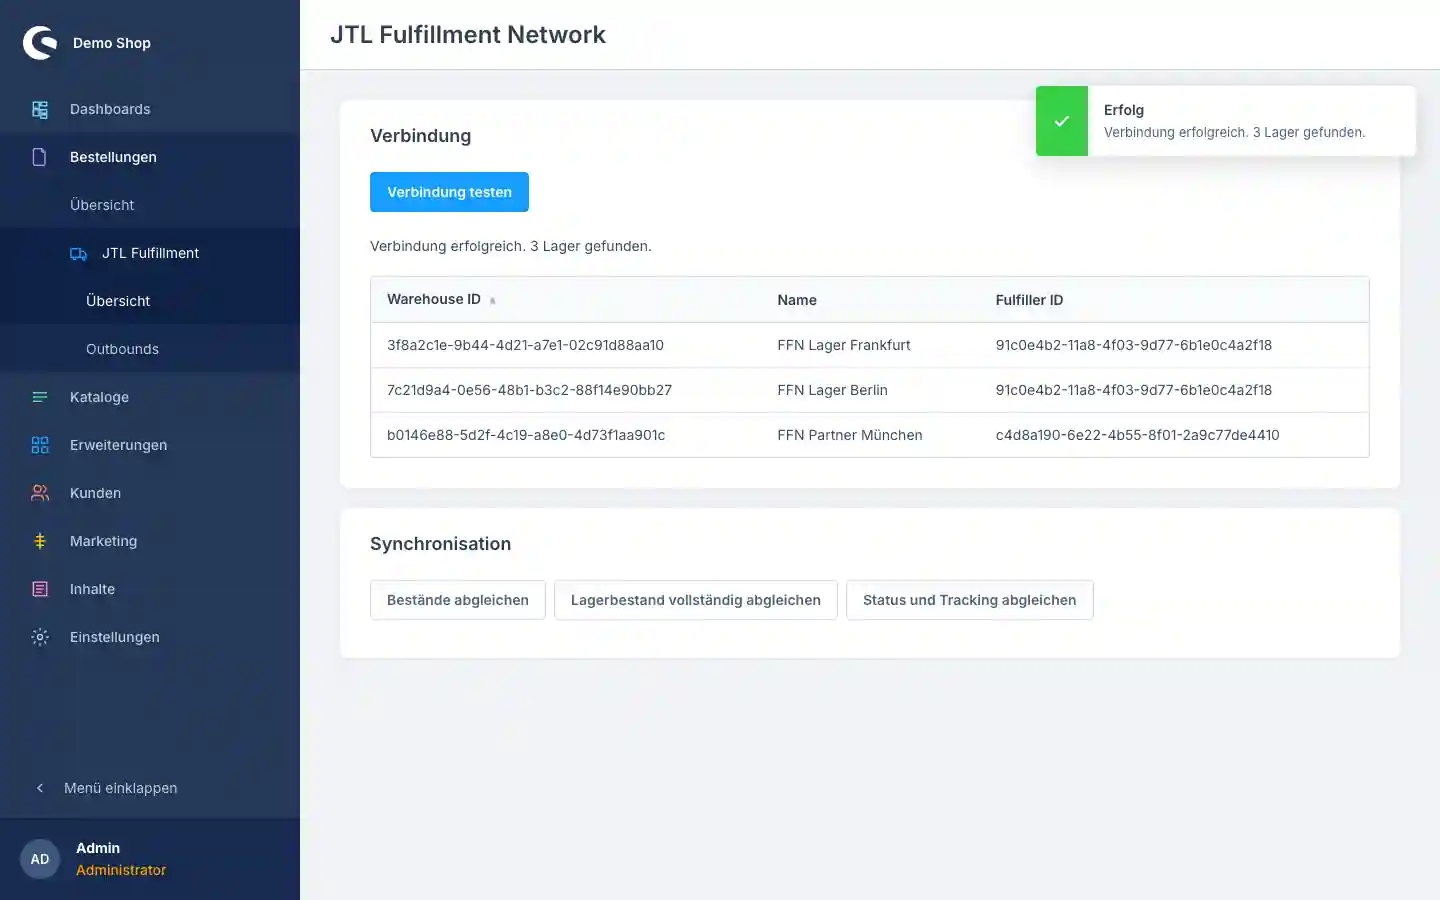Click the JTL Fulfillment truck icon
This screenshot has width=1440, height=900.
coord(78,254)
